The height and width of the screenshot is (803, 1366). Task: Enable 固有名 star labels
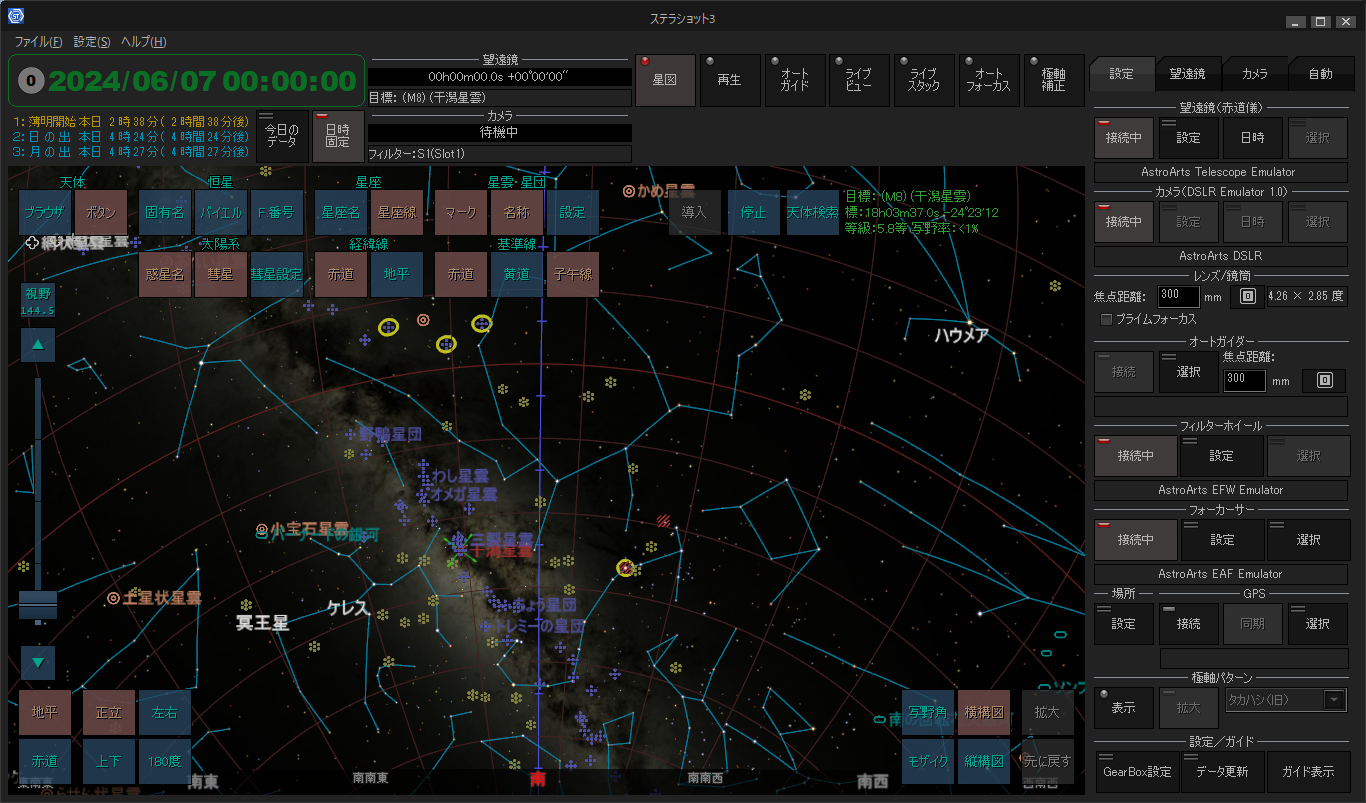pos(165,212)
